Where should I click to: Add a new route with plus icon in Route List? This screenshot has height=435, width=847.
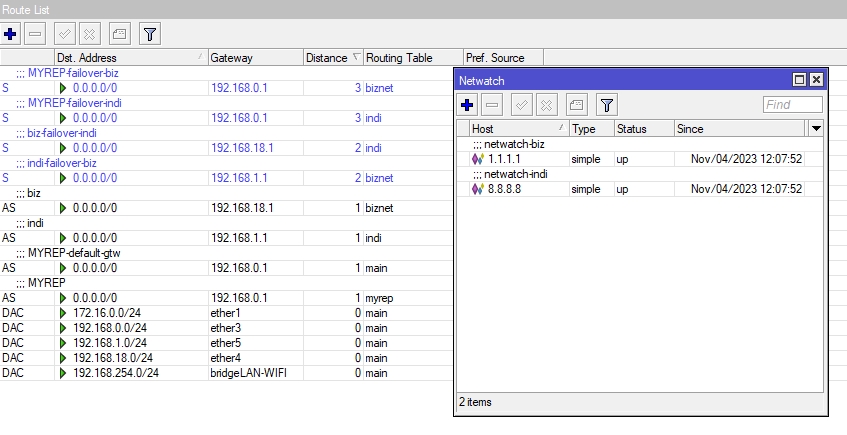pyautogui.click(x=10, y=34)
